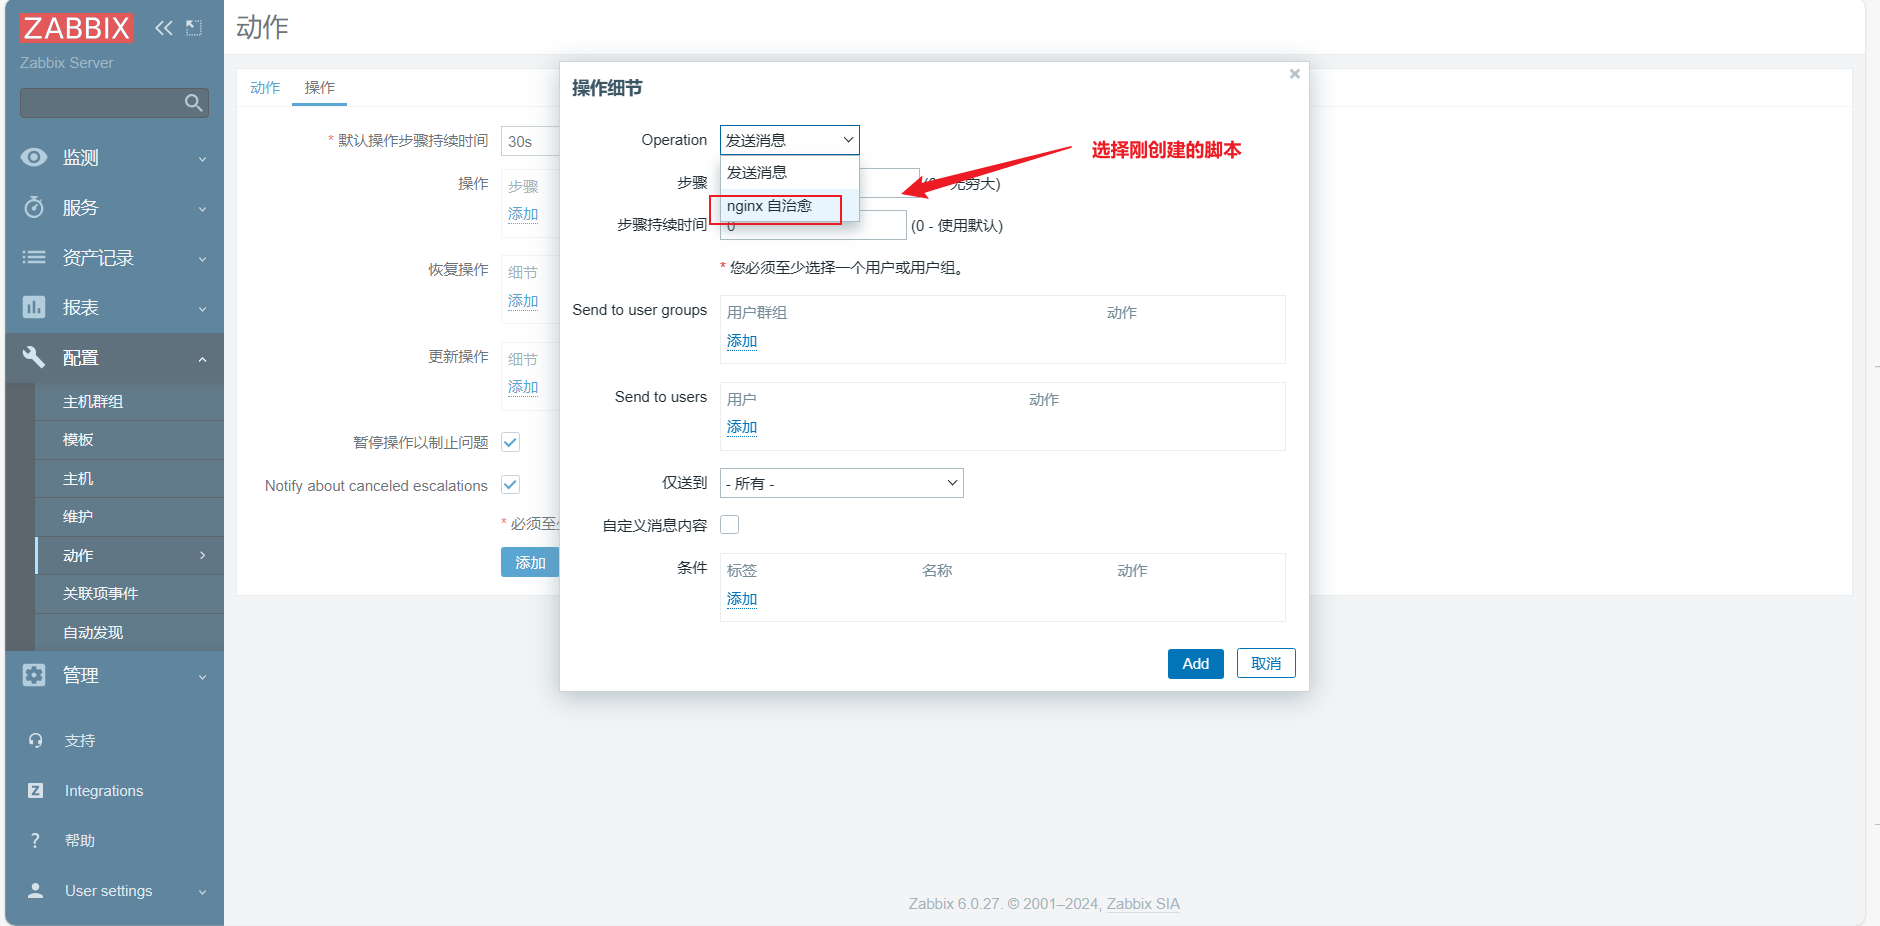Close the 操作细节 dialog
The image size is (1880, 926).
pyautogui.click(x=1295, y=74)
